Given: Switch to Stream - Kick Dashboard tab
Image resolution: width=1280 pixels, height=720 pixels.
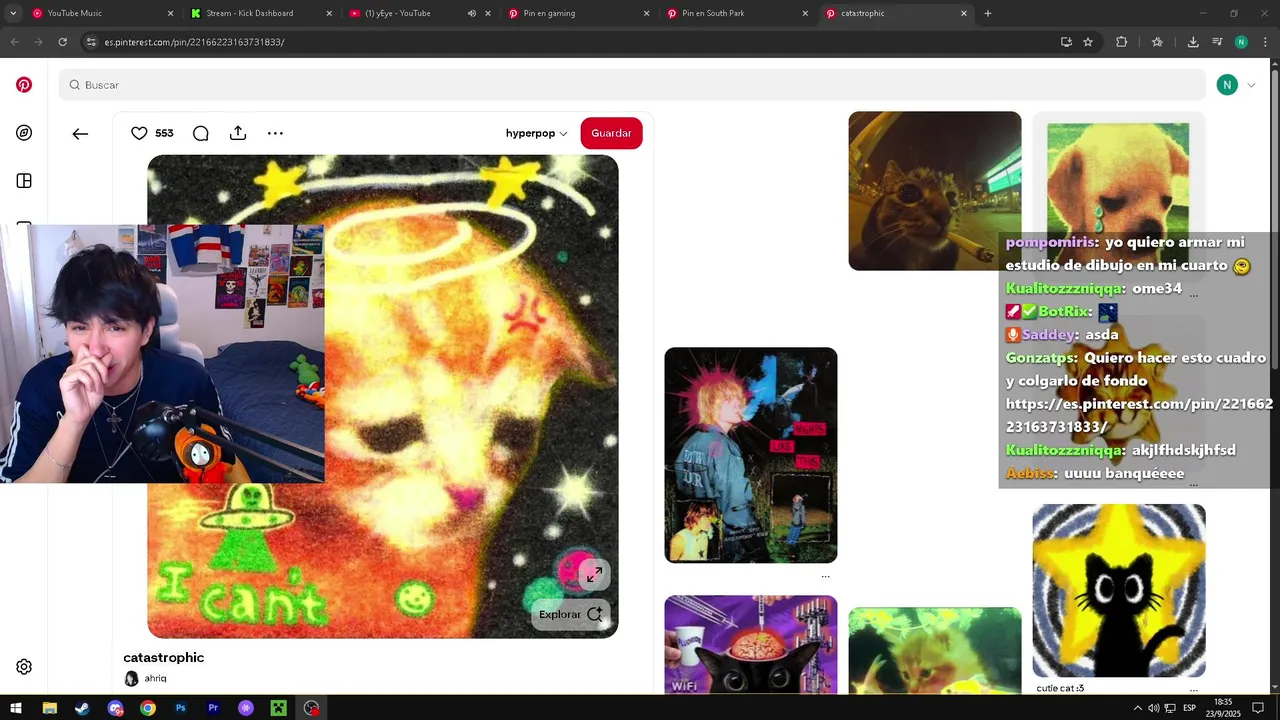Looking at the screenshot, I should (x=260, y=13).
